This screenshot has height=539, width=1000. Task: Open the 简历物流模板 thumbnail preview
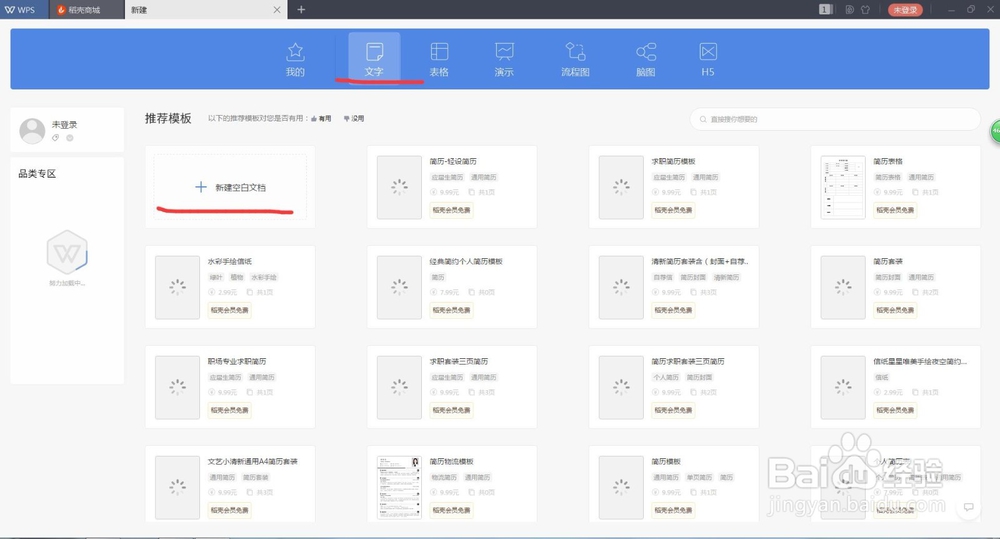click(399, 487)
